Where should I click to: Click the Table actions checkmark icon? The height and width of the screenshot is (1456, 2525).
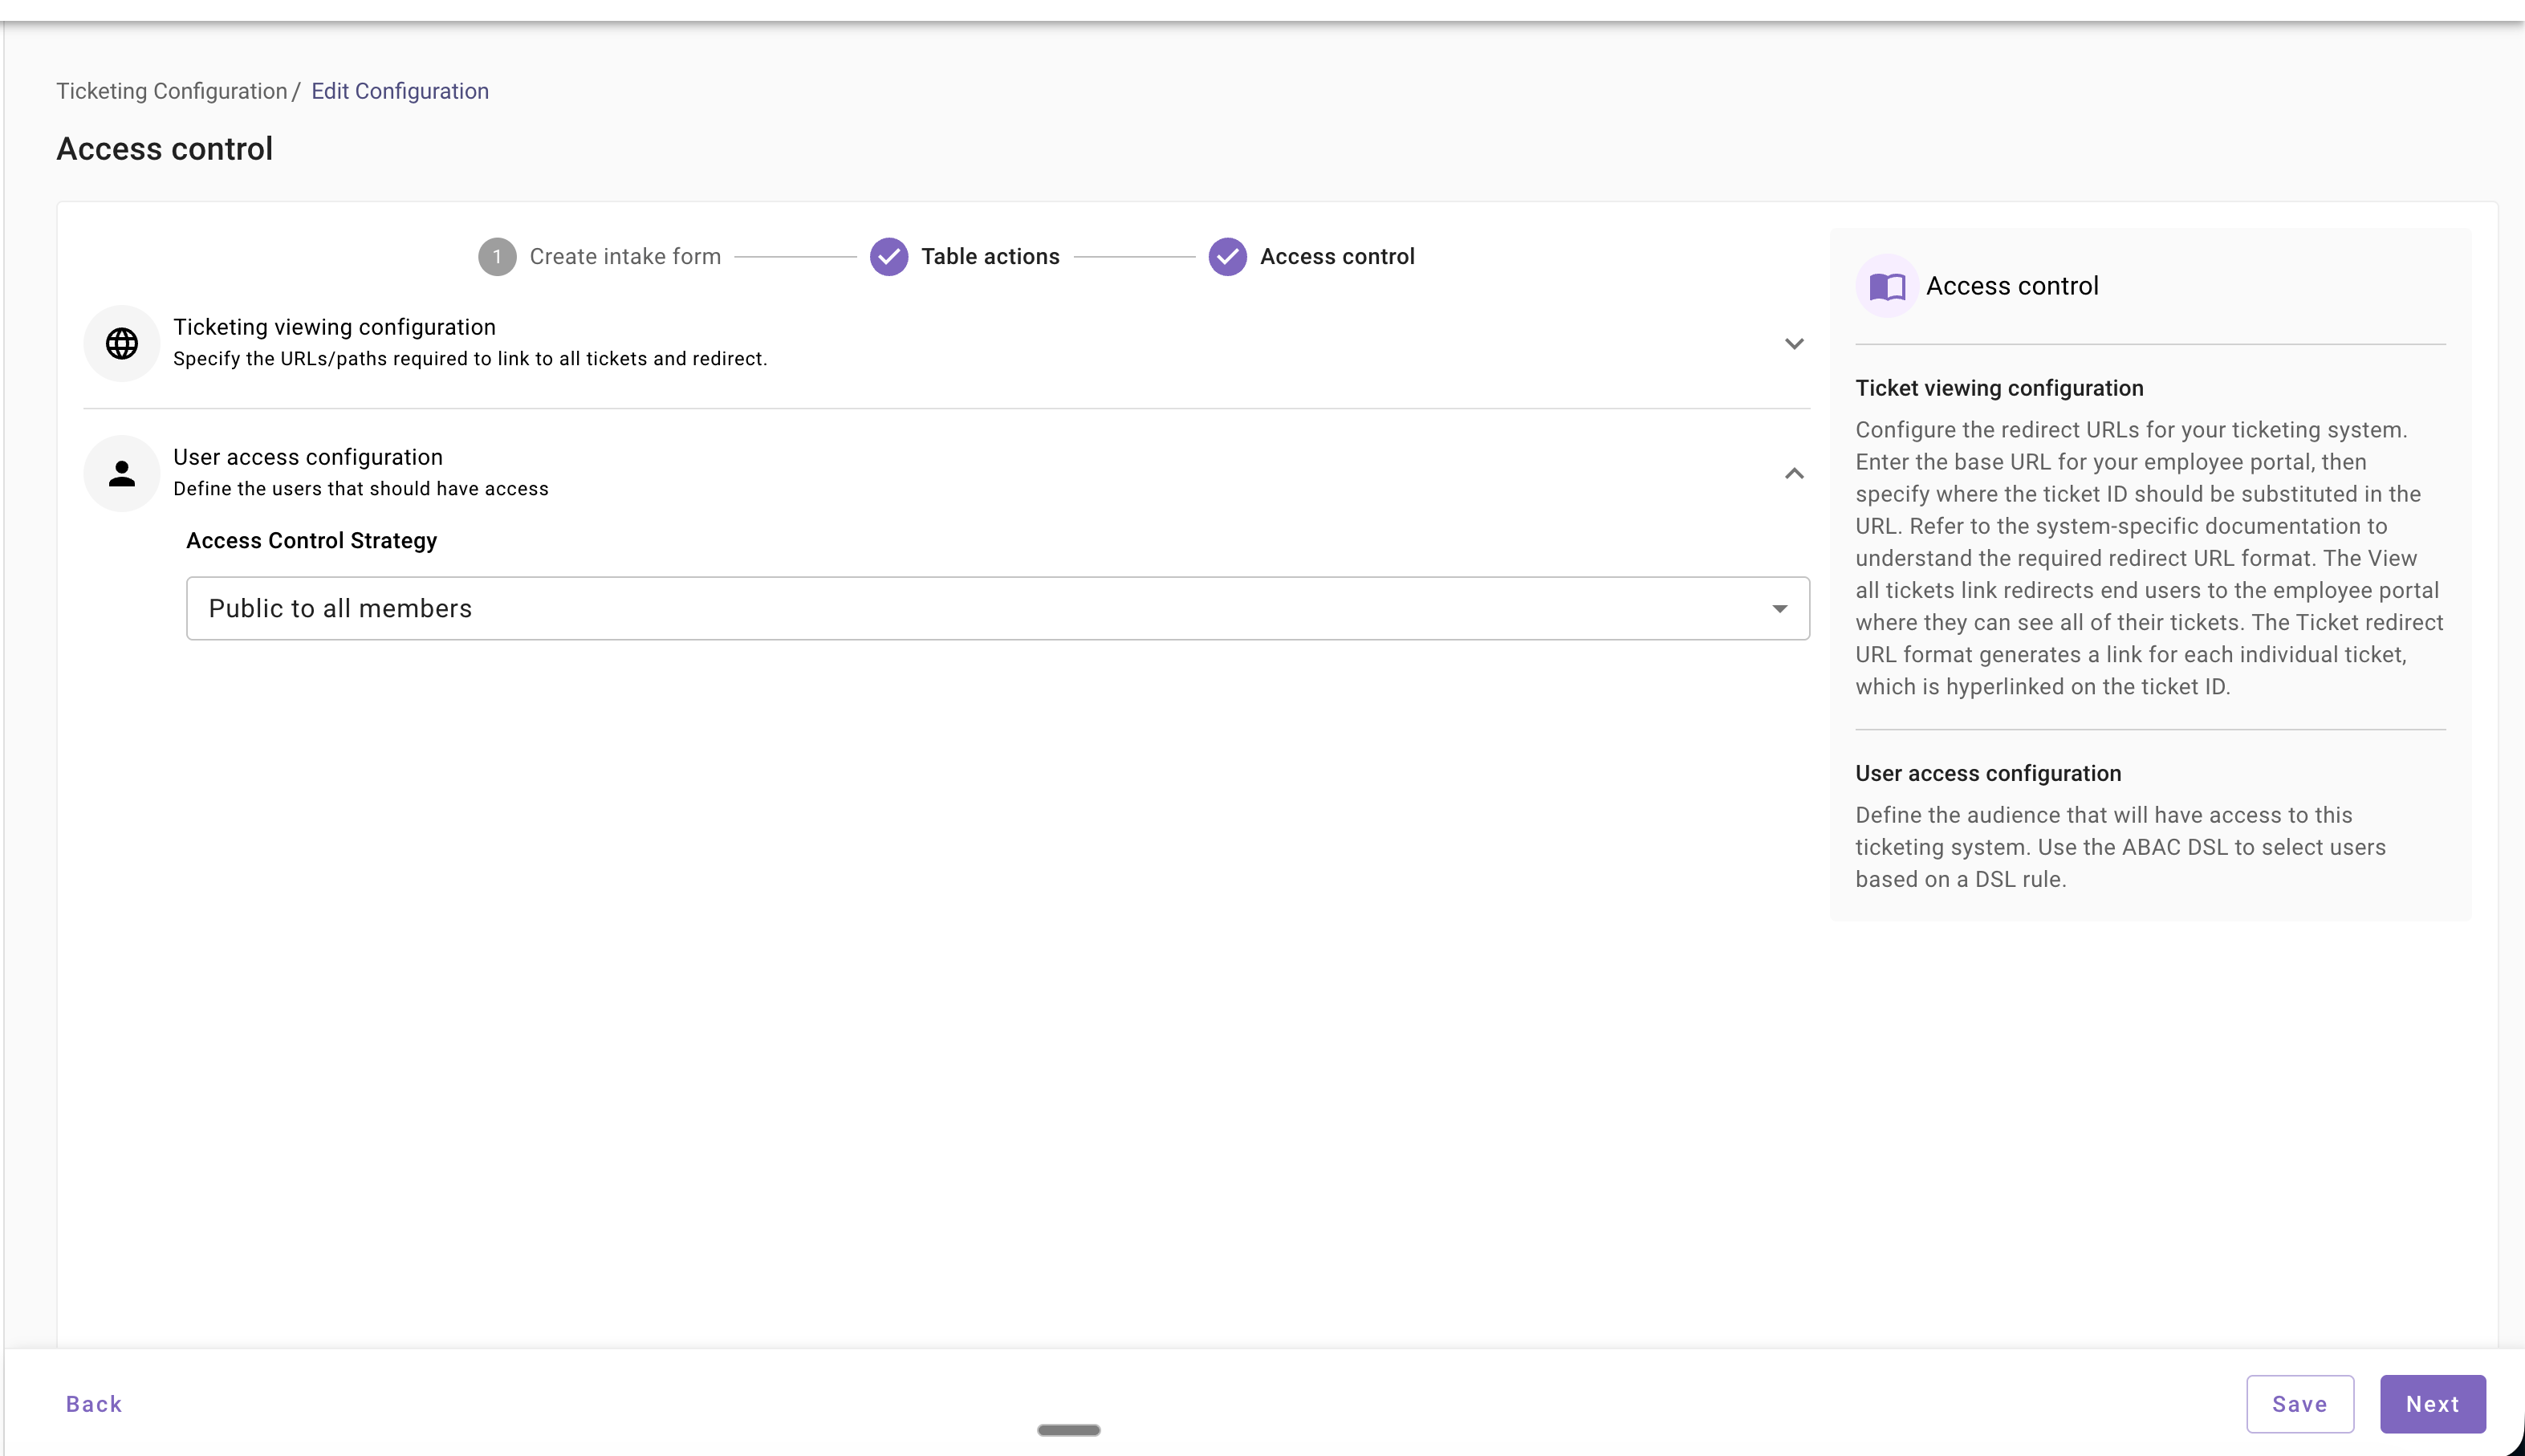click(x=888, y=257)
